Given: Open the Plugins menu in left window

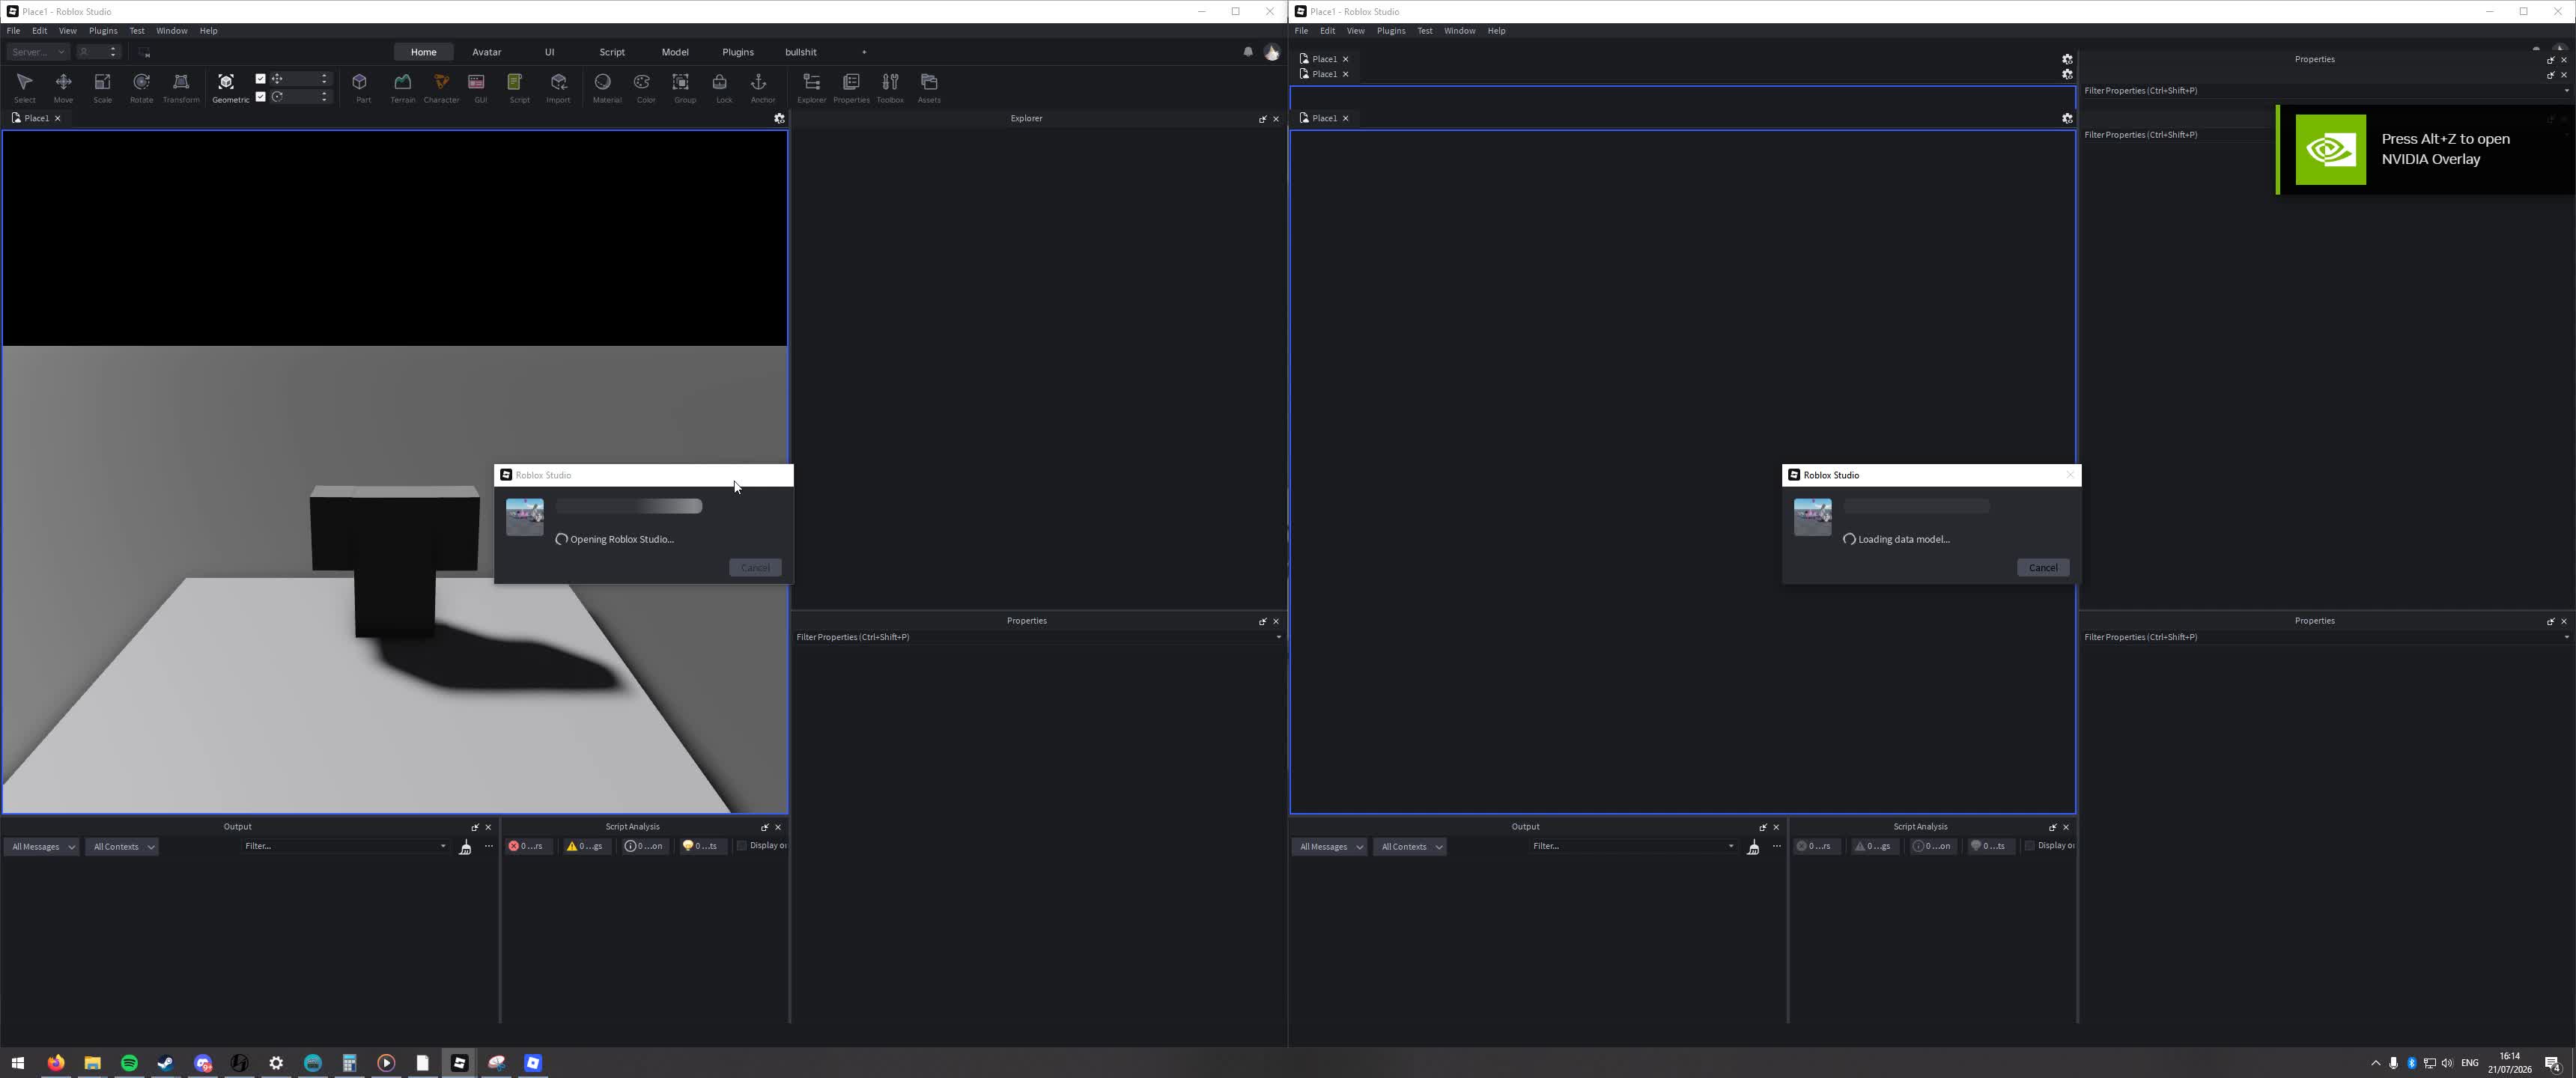Looking at the screenshot, I should [103, 31].
